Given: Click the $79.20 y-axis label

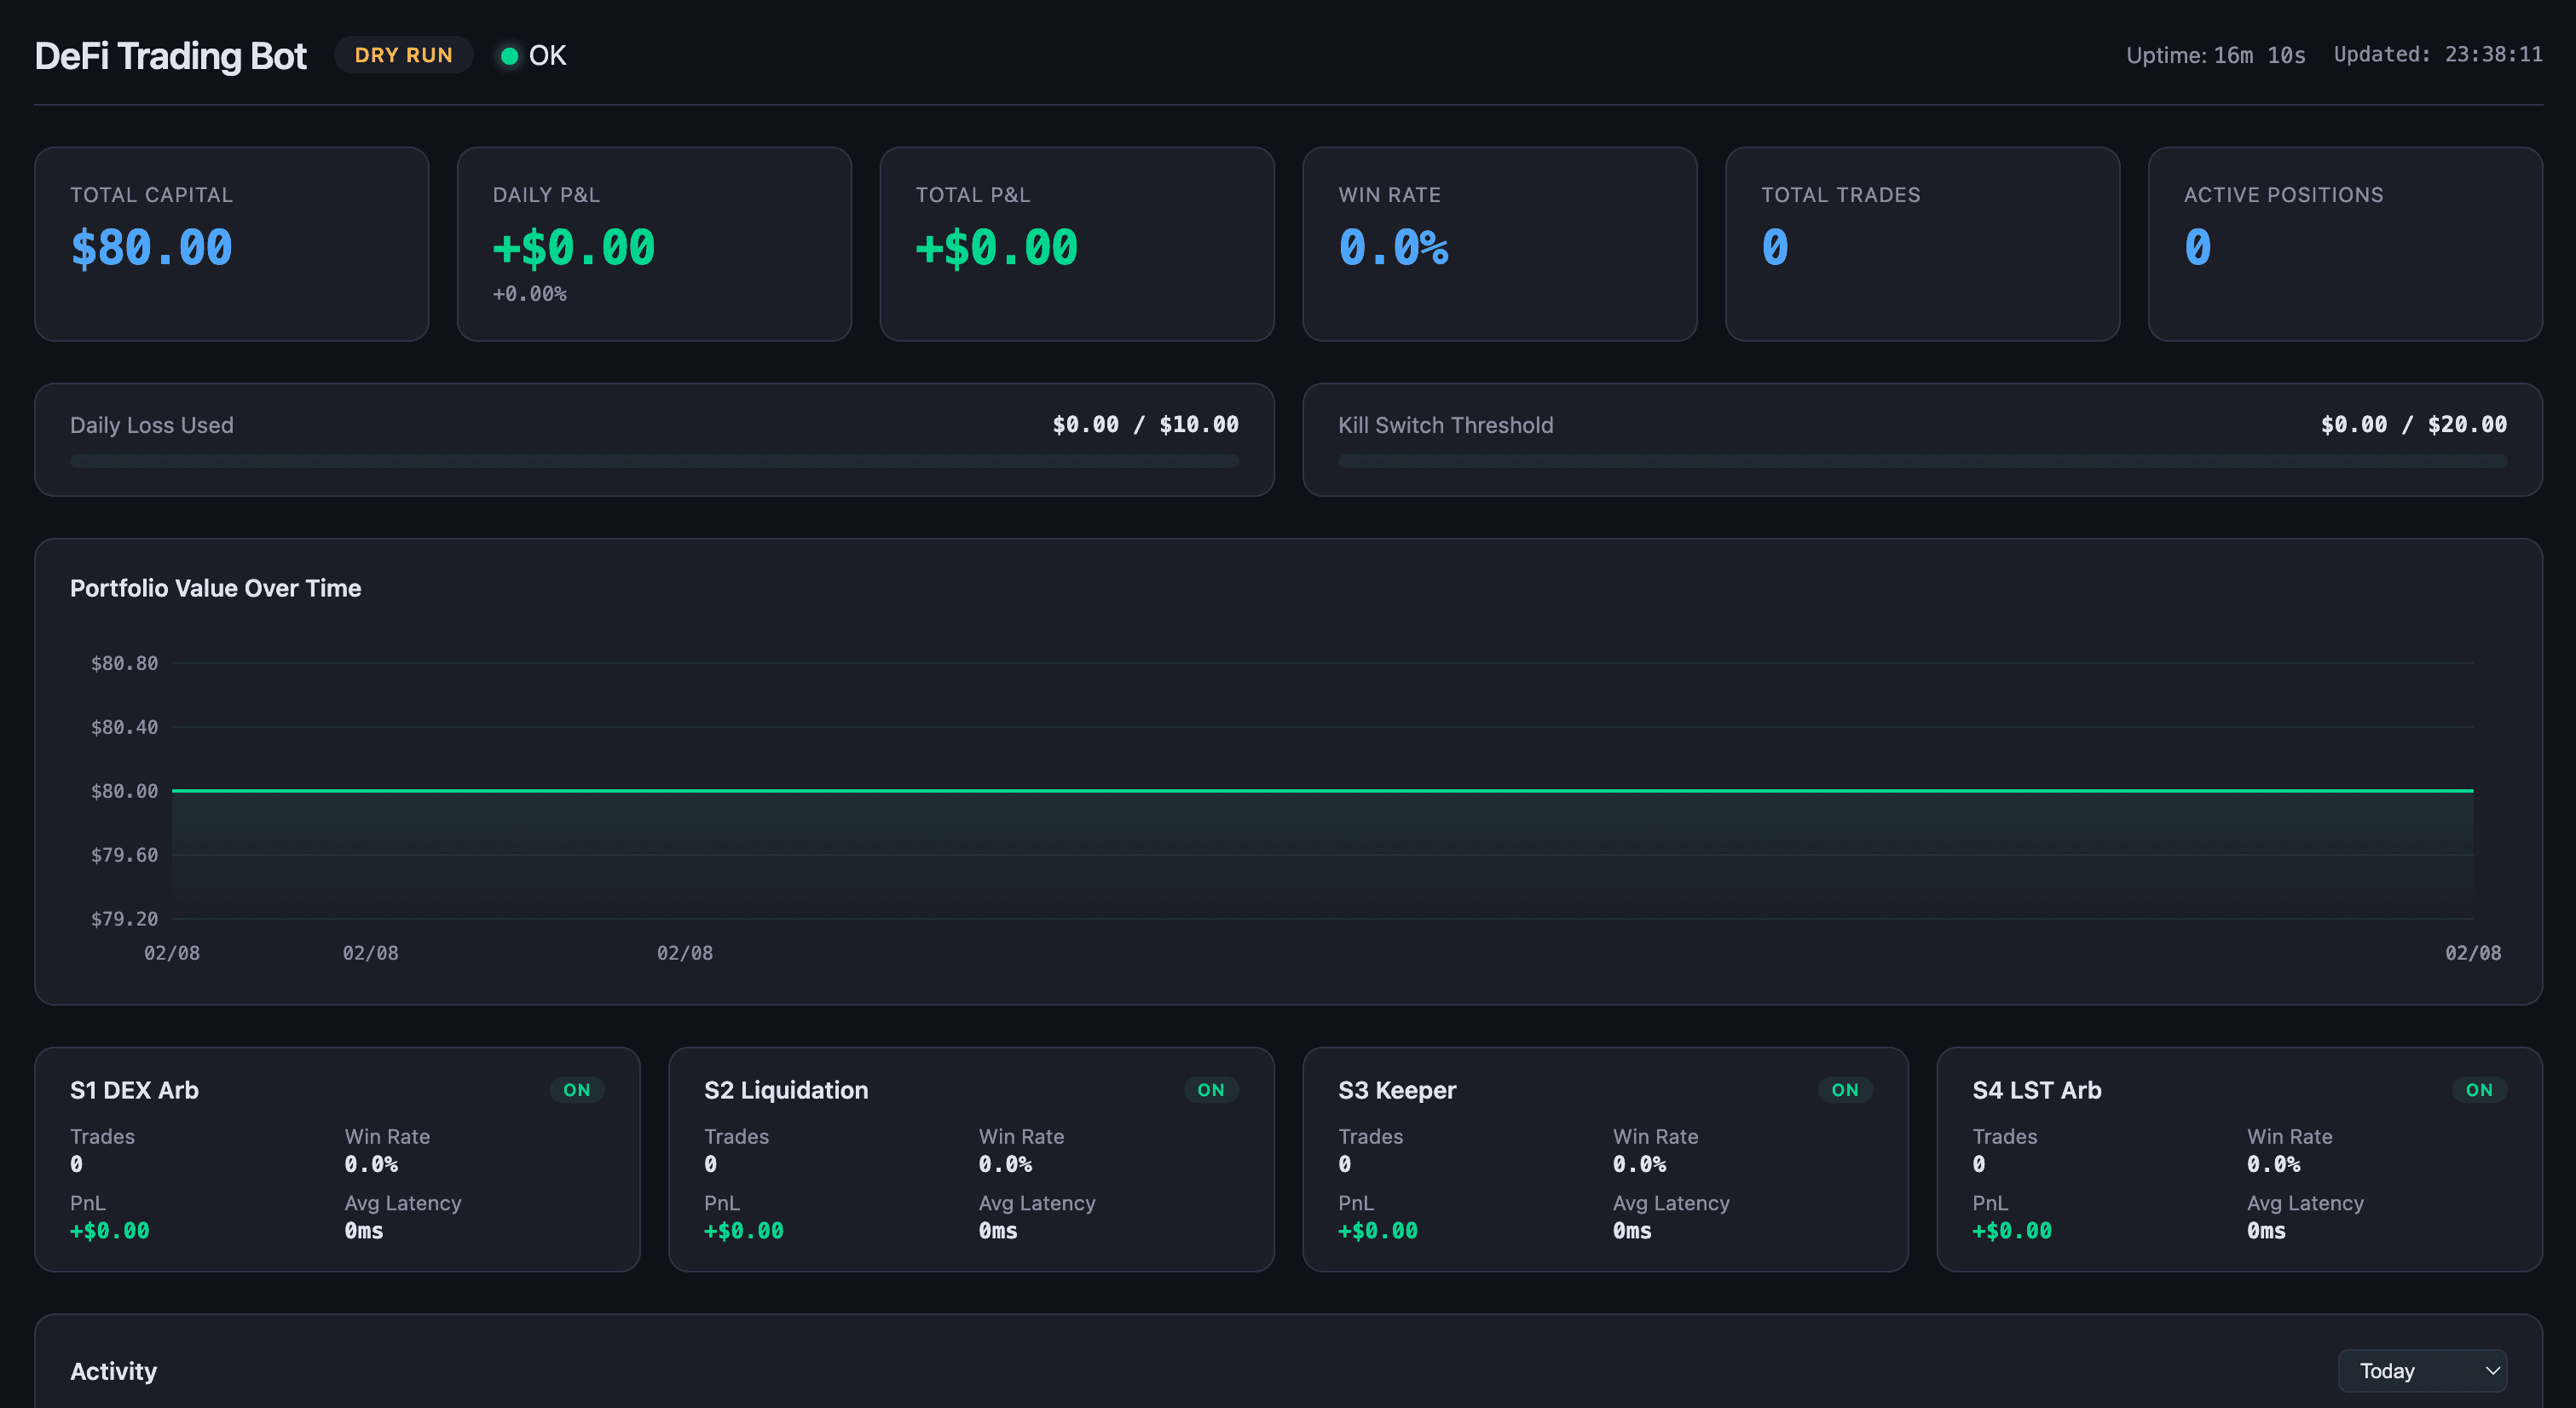Looking at the screenshot, I should pos(125,919).
